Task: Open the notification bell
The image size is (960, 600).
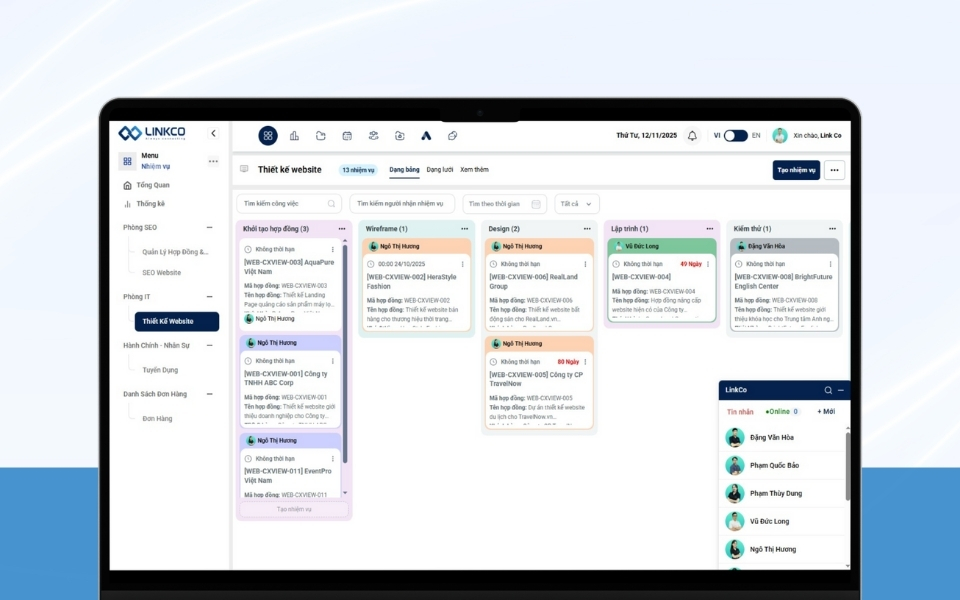Action: click(692, 136)
